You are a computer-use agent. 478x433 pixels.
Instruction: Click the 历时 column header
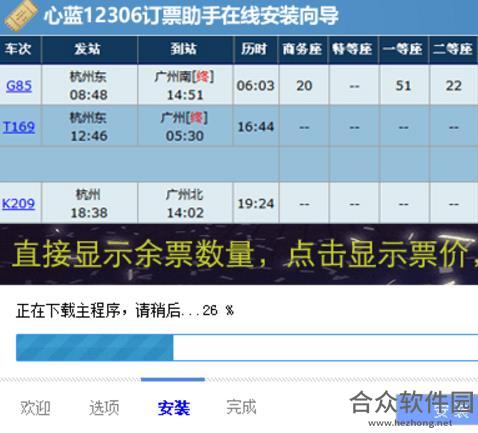pos(255,49)
